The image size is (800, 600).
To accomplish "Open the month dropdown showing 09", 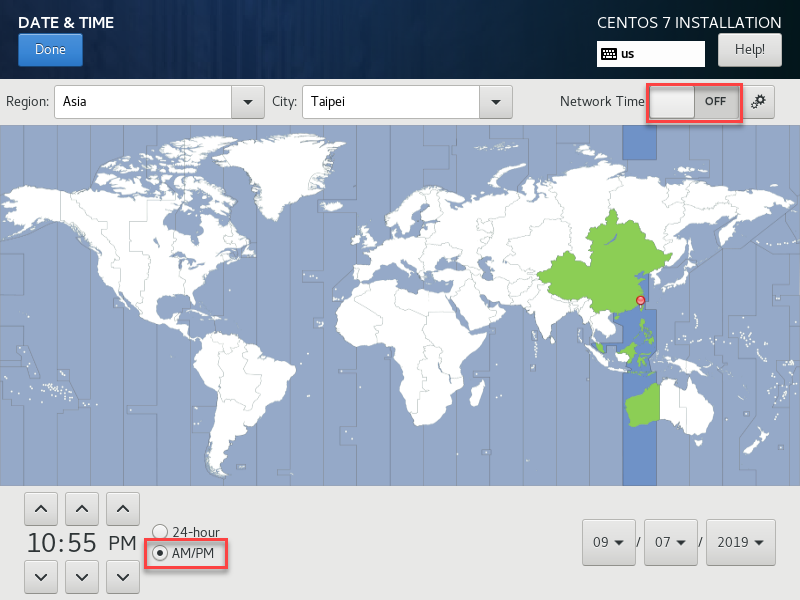I will [x=609, y=542].
